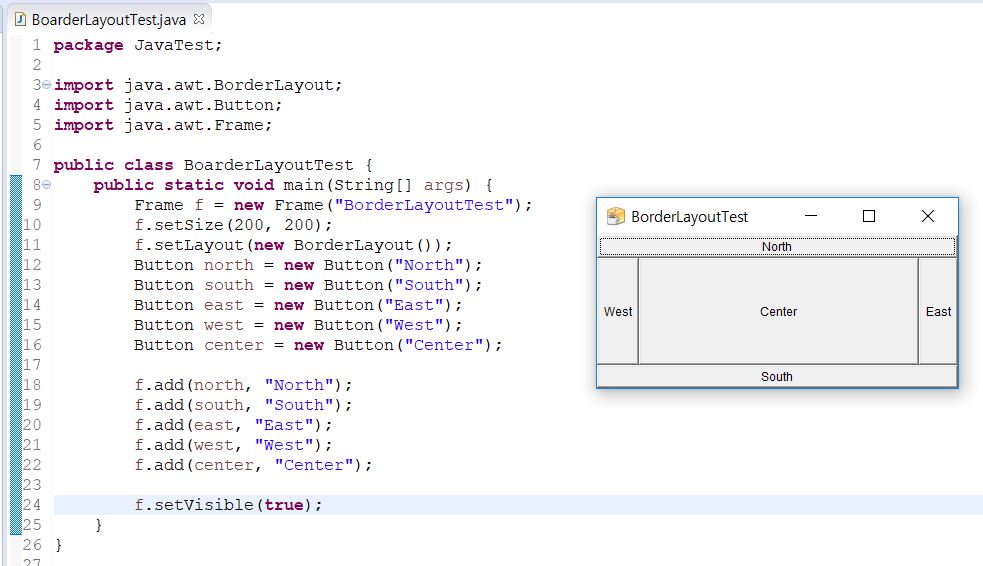Click the South button in BorderLayoutTest window

pos(777,376)
